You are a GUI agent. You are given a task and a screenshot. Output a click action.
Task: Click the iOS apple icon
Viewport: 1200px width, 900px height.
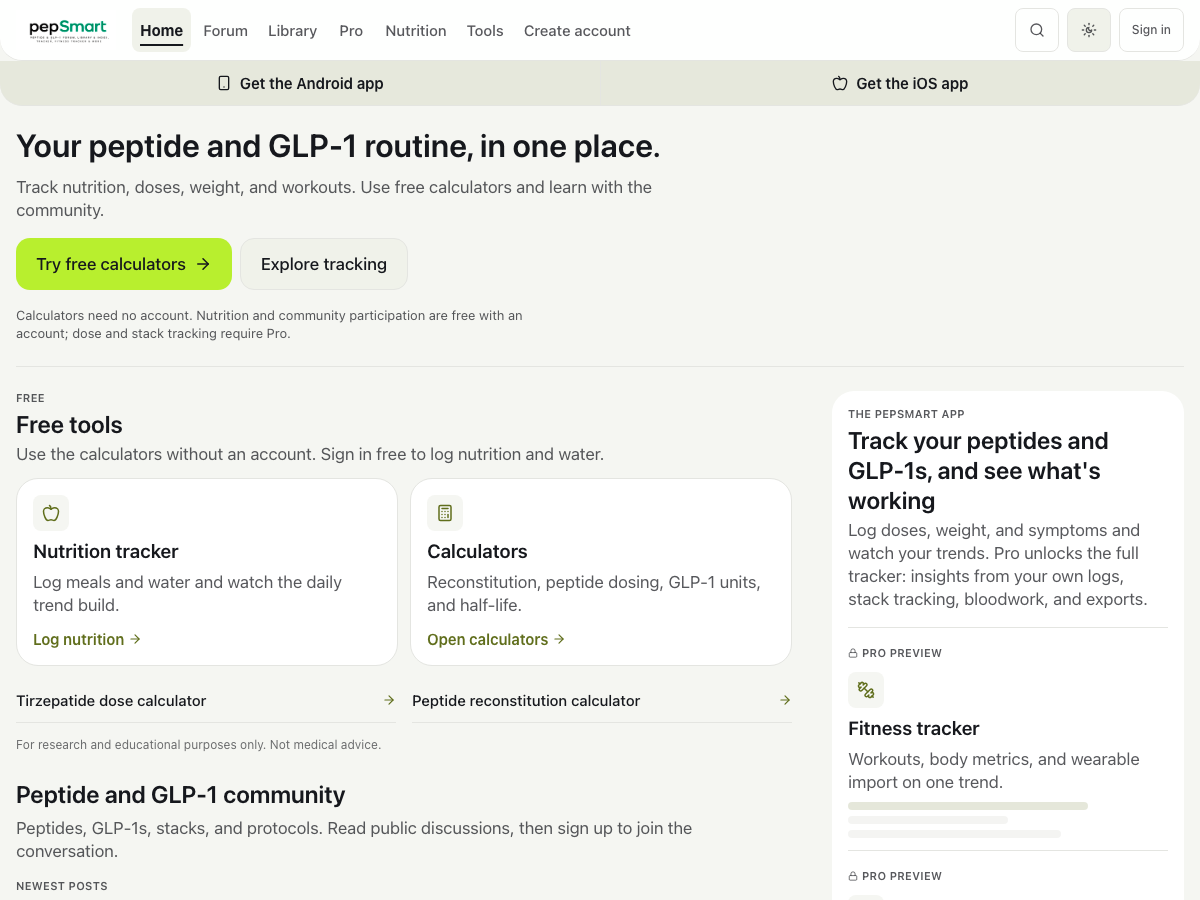tap(840, 84)
